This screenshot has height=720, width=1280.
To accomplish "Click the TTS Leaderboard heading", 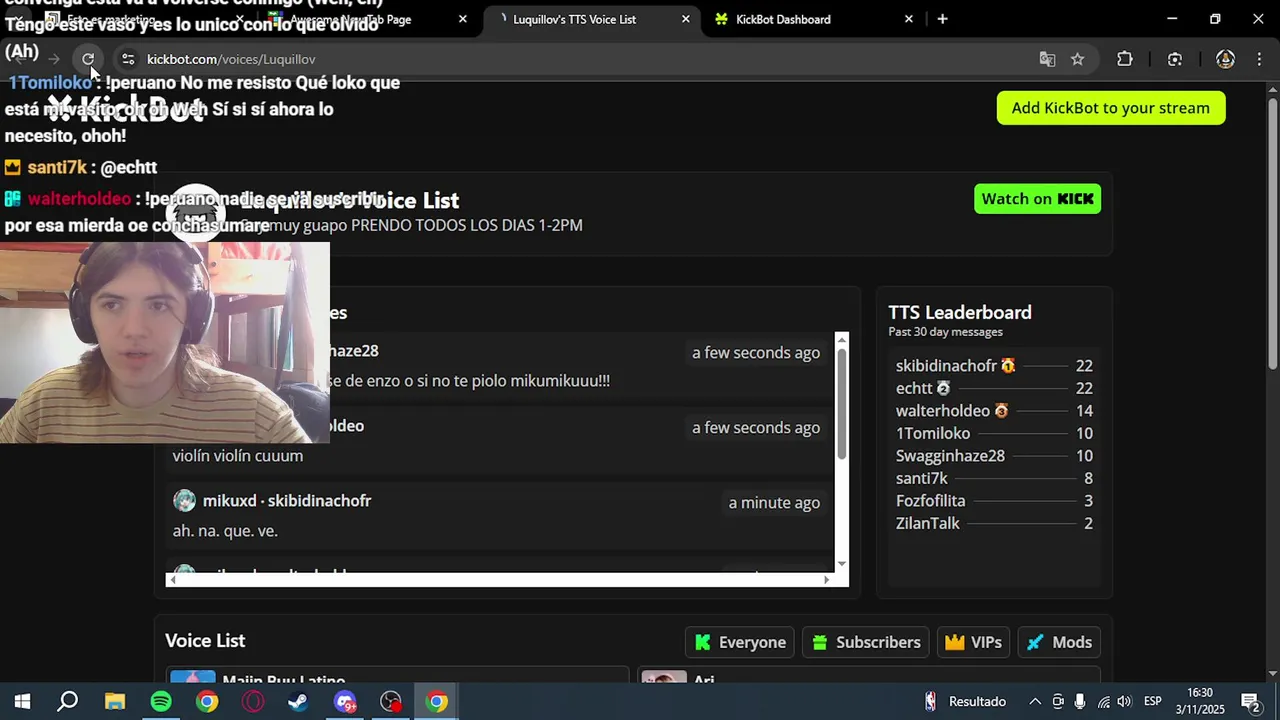I will pyautogui.click(x=960, y=312).
